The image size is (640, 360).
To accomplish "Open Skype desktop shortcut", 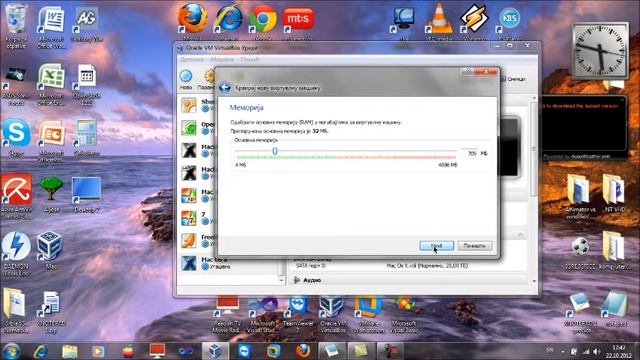I will (x=16, y=137).
